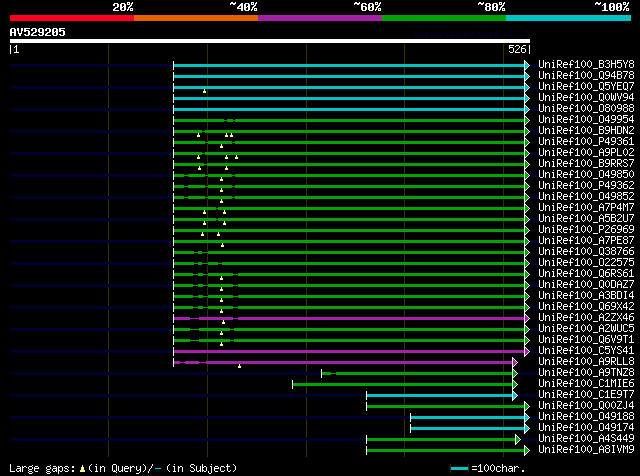Click the yellow gap marker under UniRef100_A7PE87 bar
640x476 pixels.
click(x=222, y=245)
